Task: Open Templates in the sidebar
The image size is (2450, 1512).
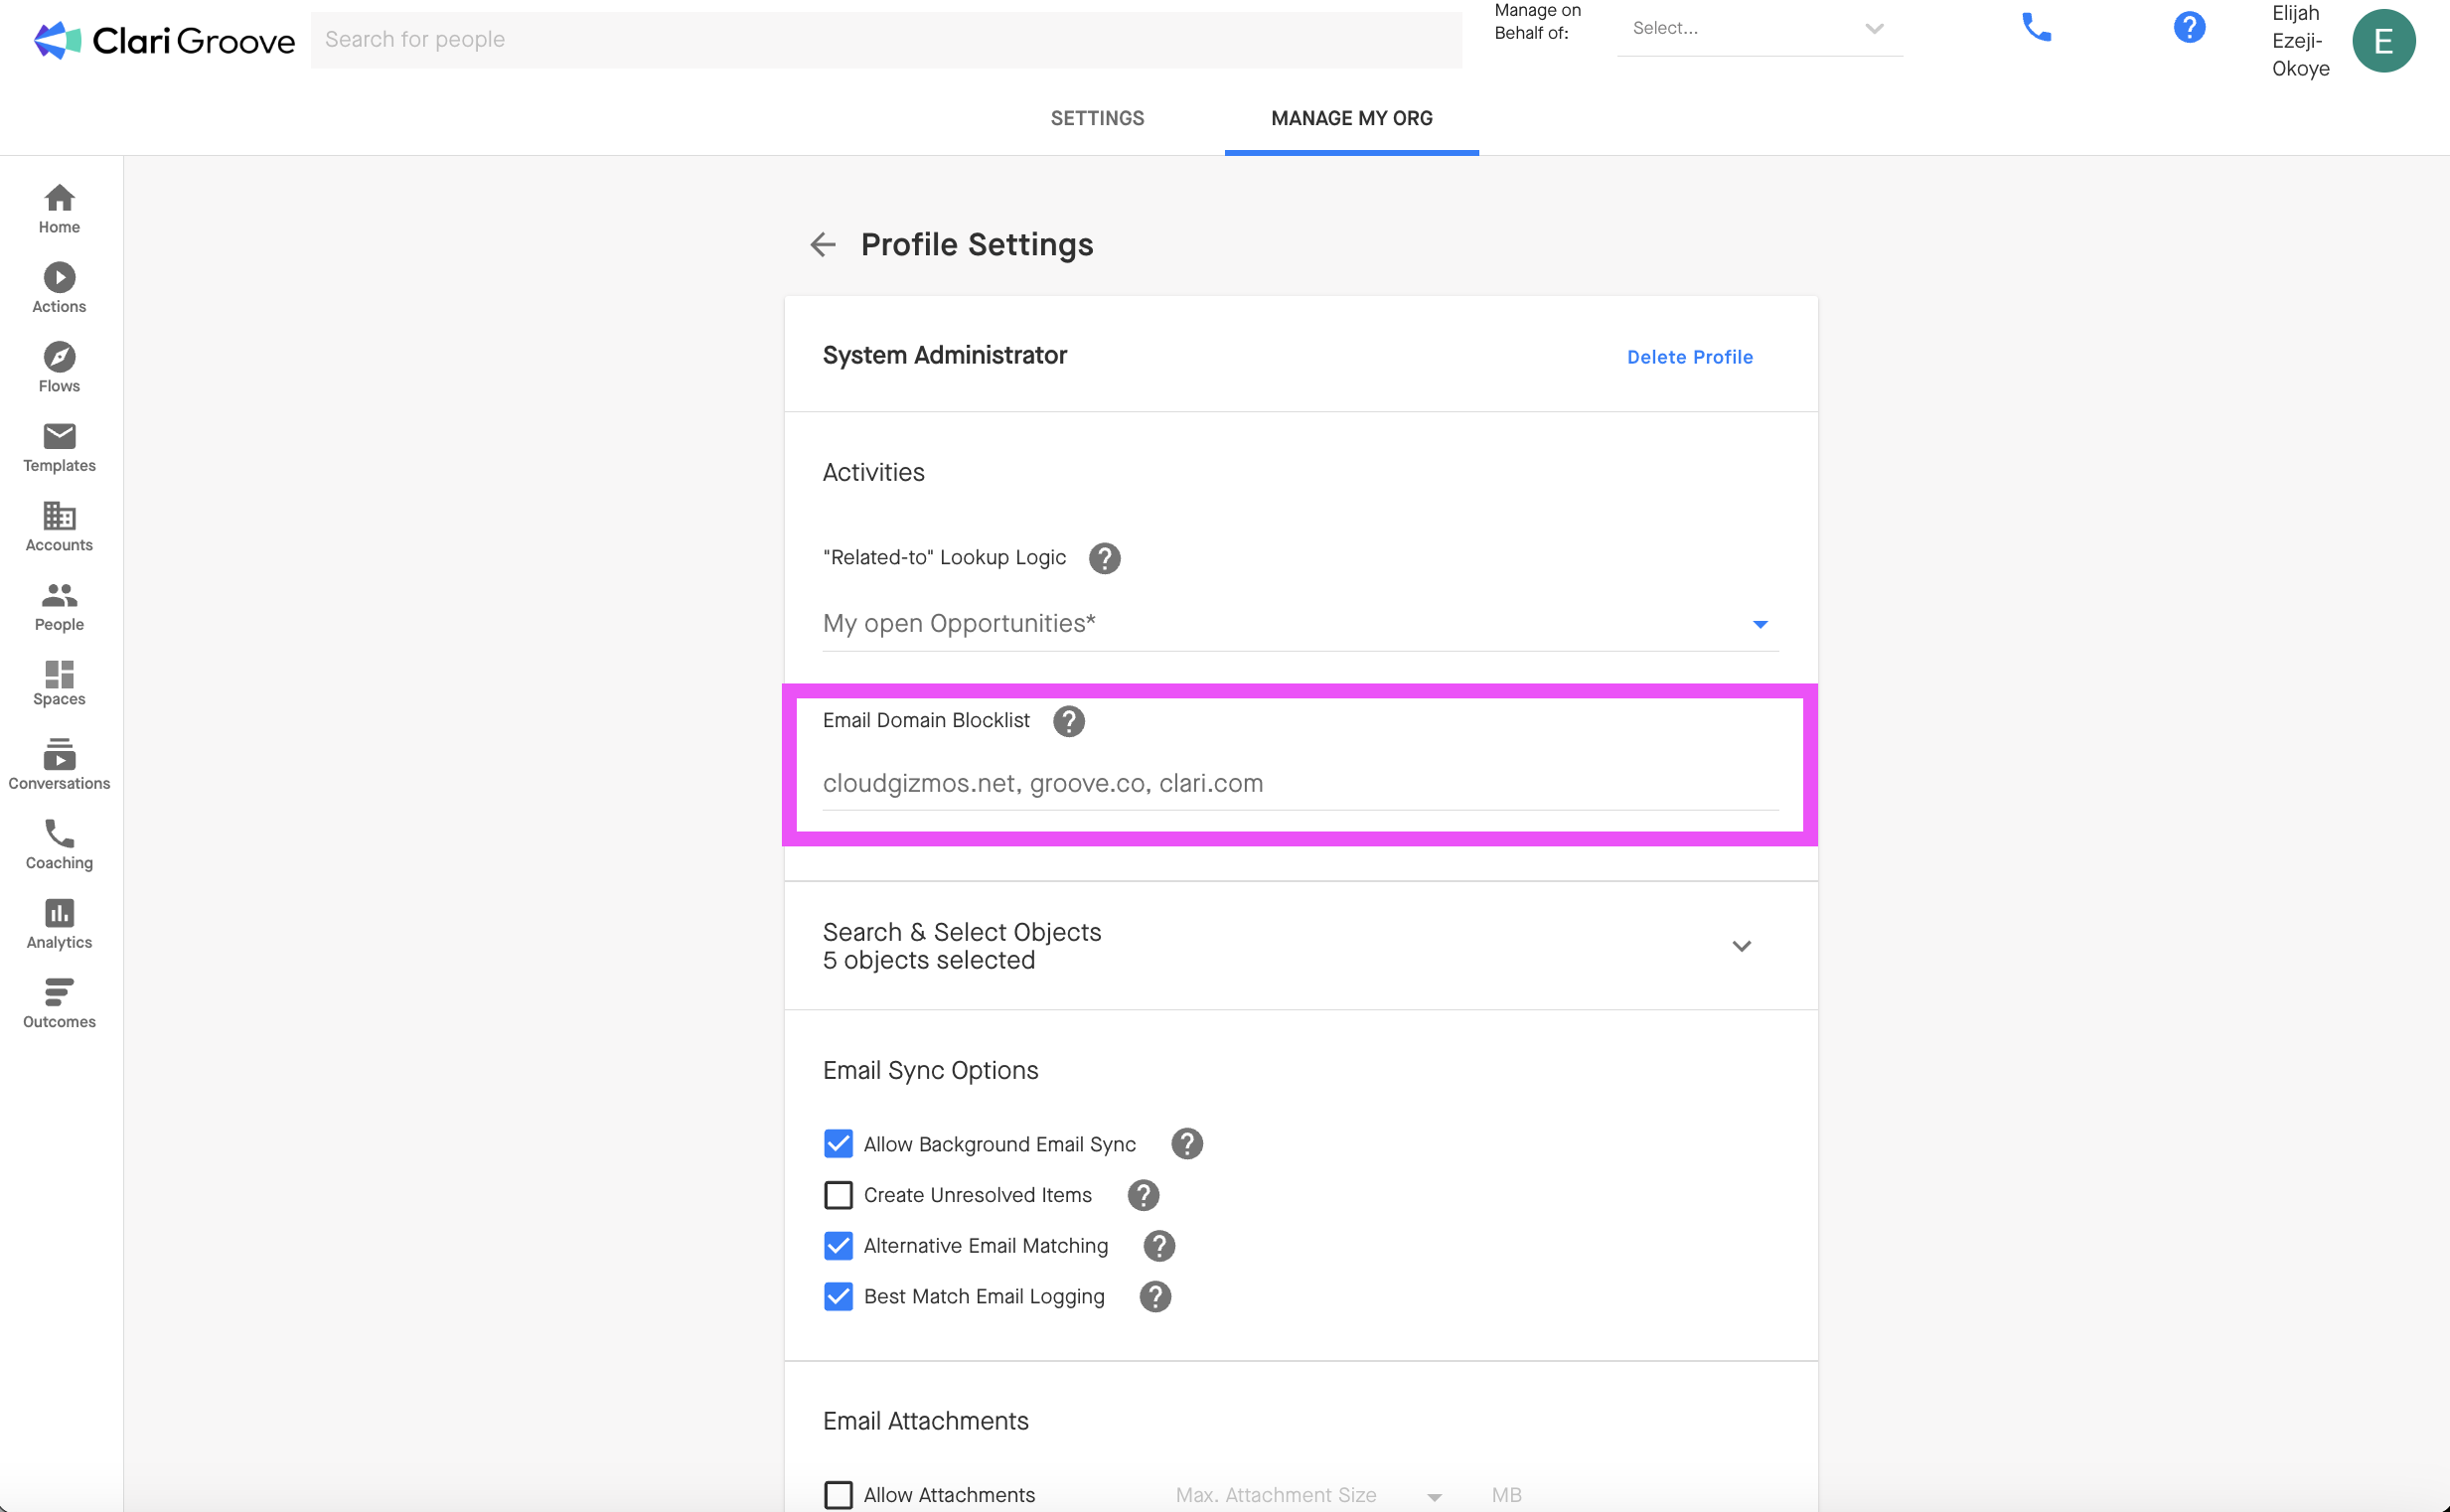Action: point(59,447)
